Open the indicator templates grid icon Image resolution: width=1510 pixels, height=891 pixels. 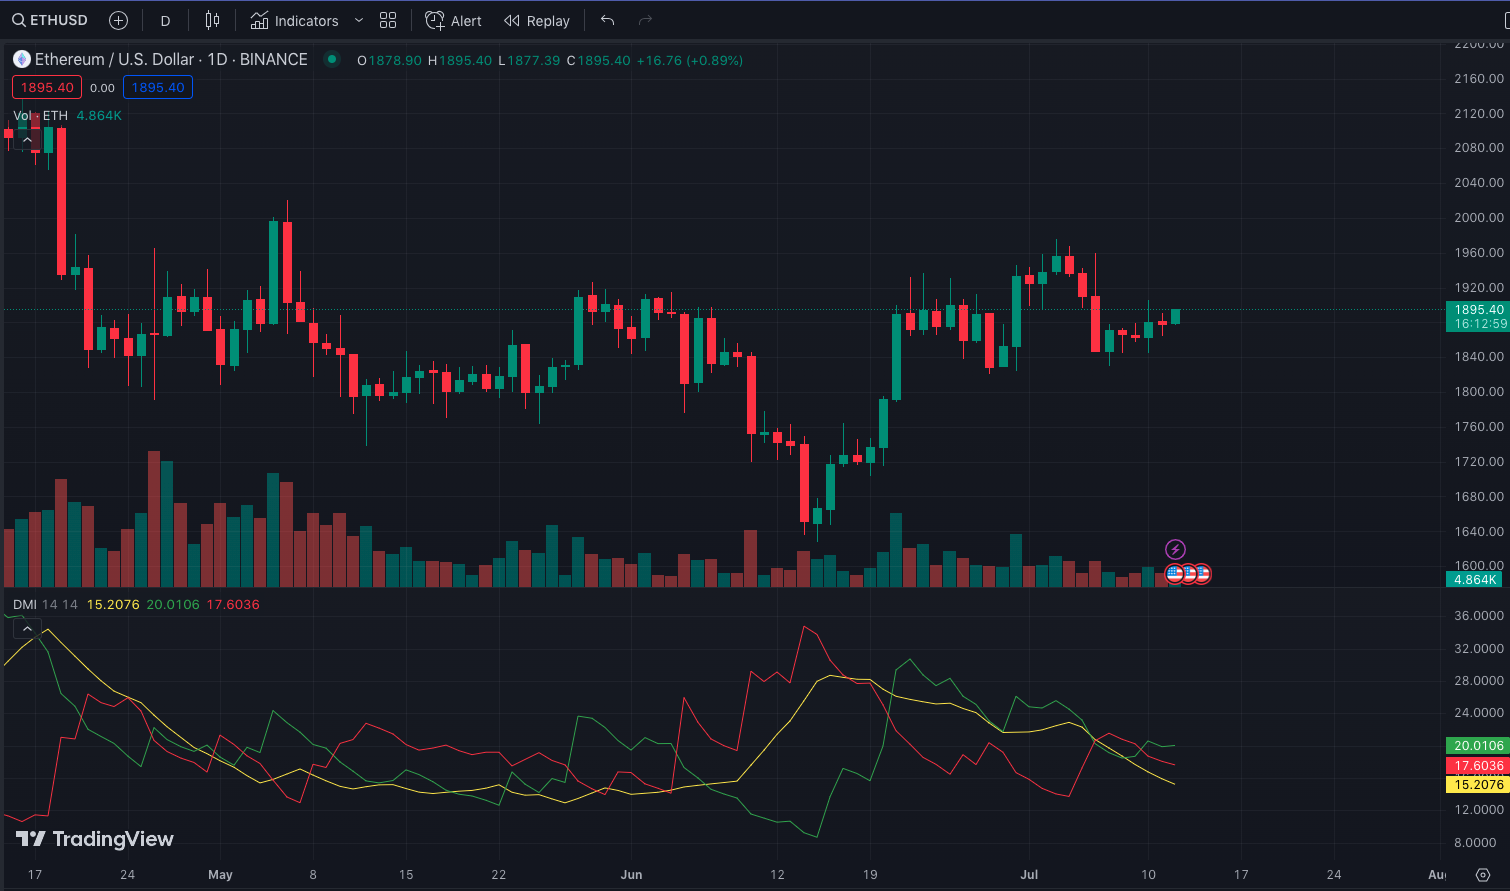click(x=388, y=20)
